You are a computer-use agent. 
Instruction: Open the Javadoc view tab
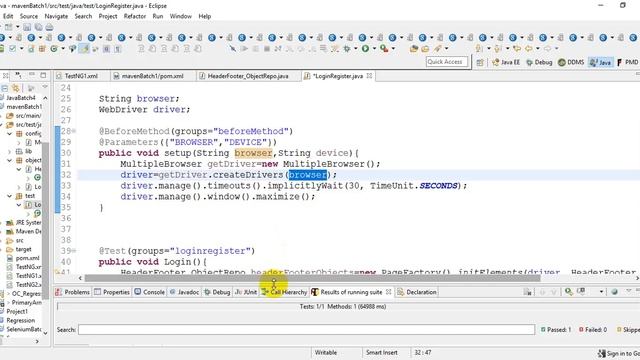[184, 292]
